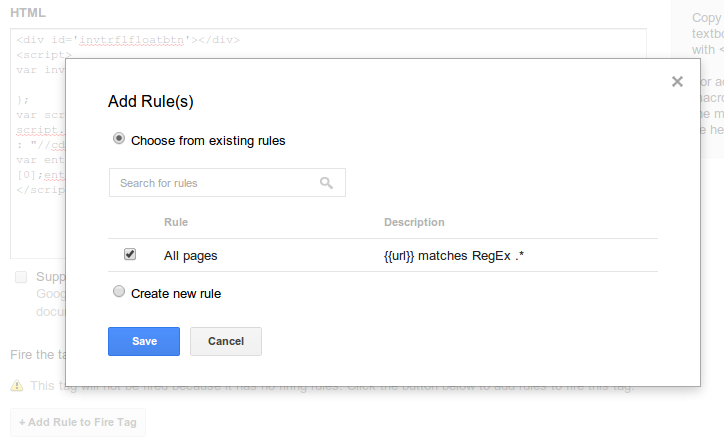Click the {{url}} matches RegEx description
The width and height of the screenshot is (724, 439).
tap(454, 256)
